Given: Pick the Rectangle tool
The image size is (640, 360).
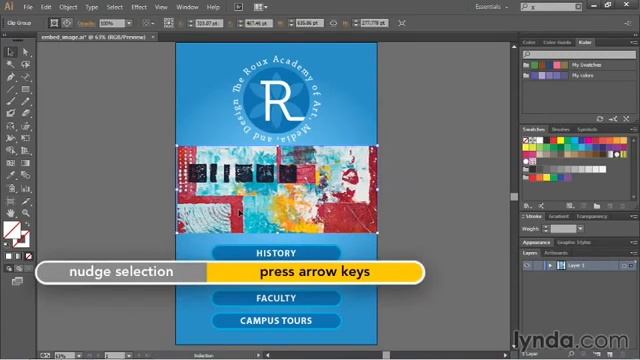Looking at the screenshot, I should [26, 89].
